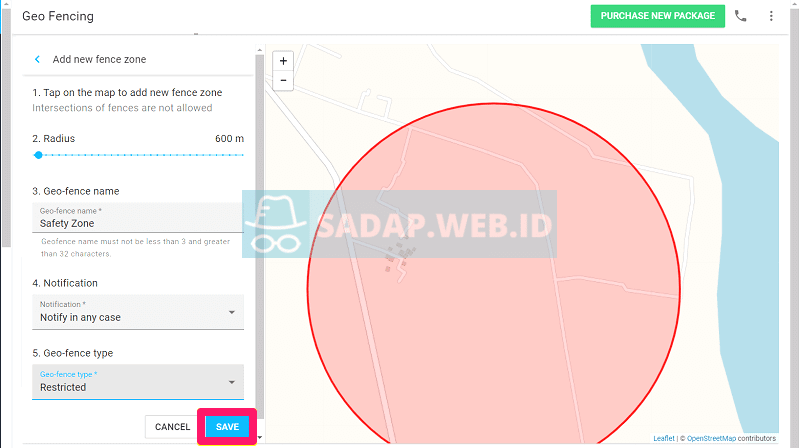800x448 pixels.
Task: Click the 'Geo Fencing' page title
Action: (x=58, y=16)
